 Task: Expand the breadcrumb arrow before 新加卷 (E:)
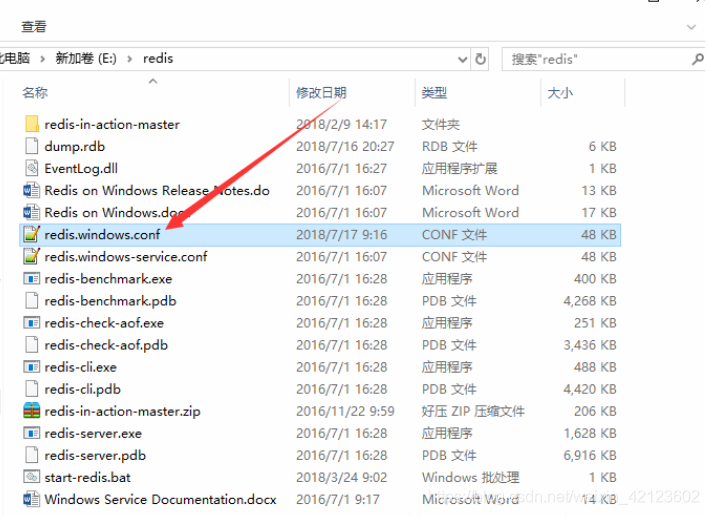(43, 59)
